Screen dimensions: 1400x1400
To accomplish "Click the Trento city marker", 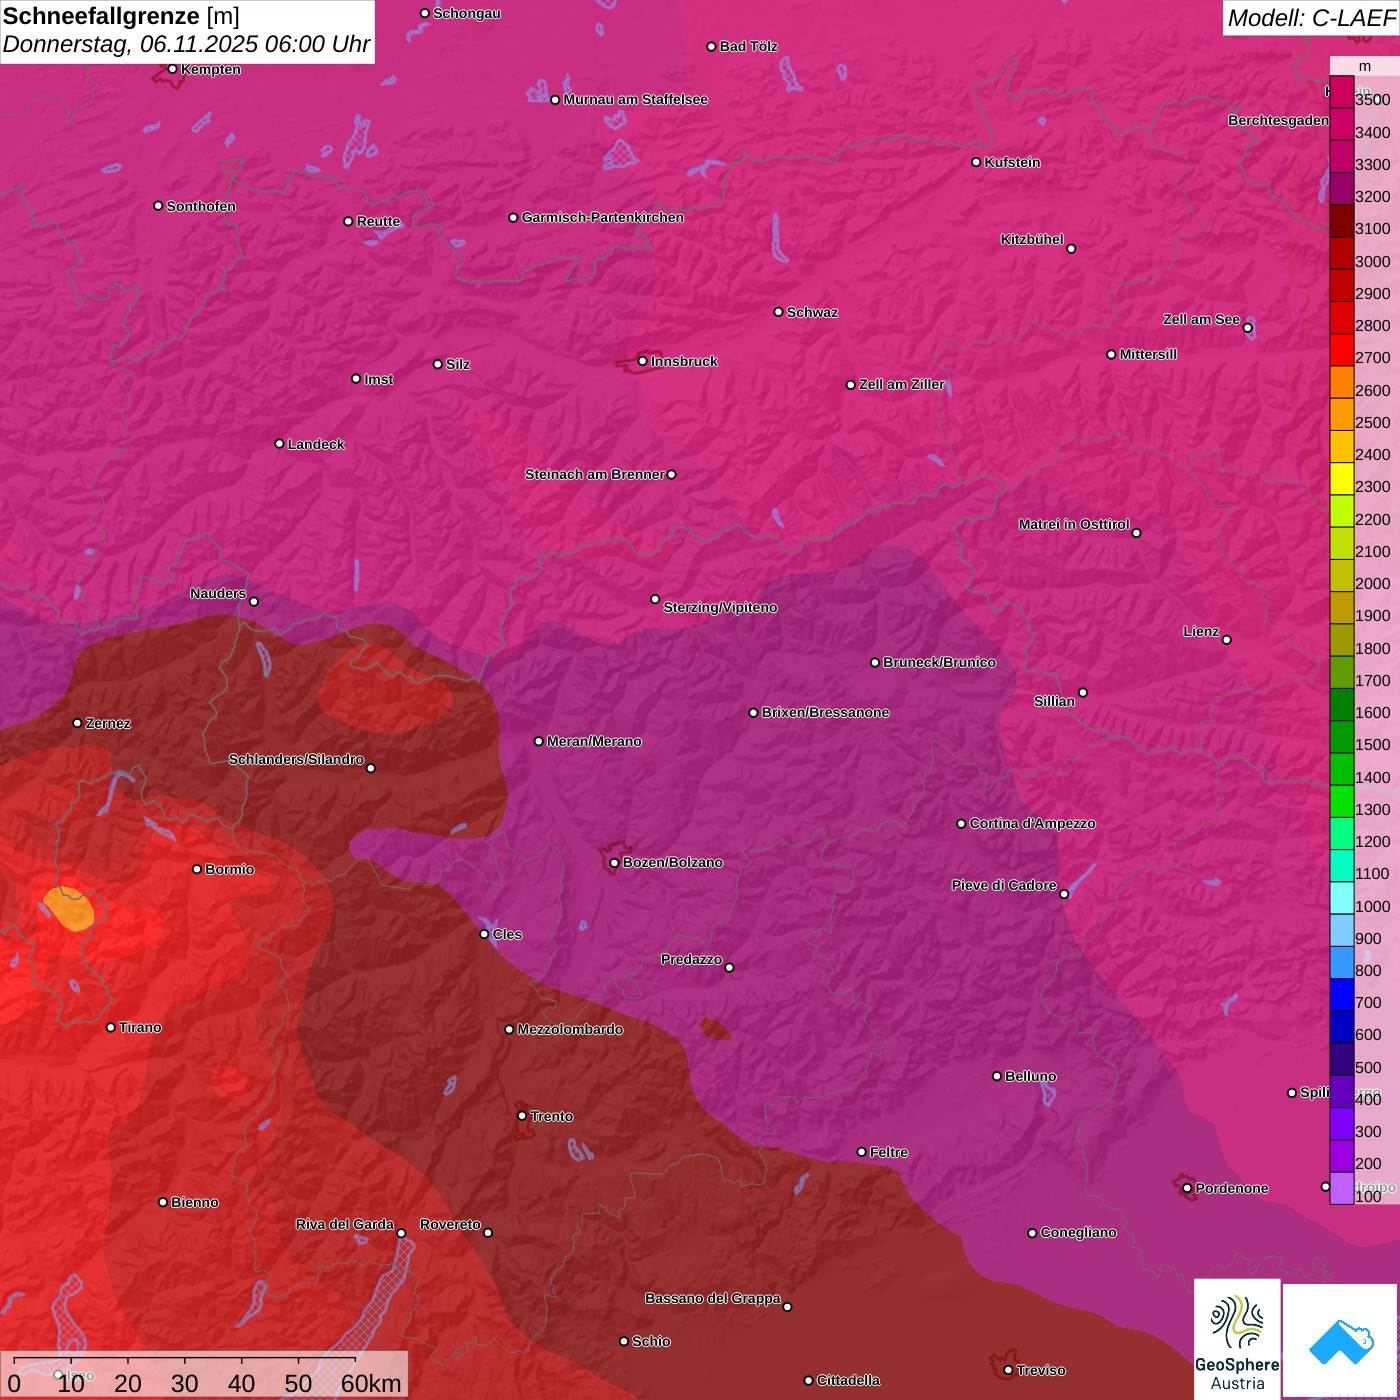I will click(x=522, y=1116).
